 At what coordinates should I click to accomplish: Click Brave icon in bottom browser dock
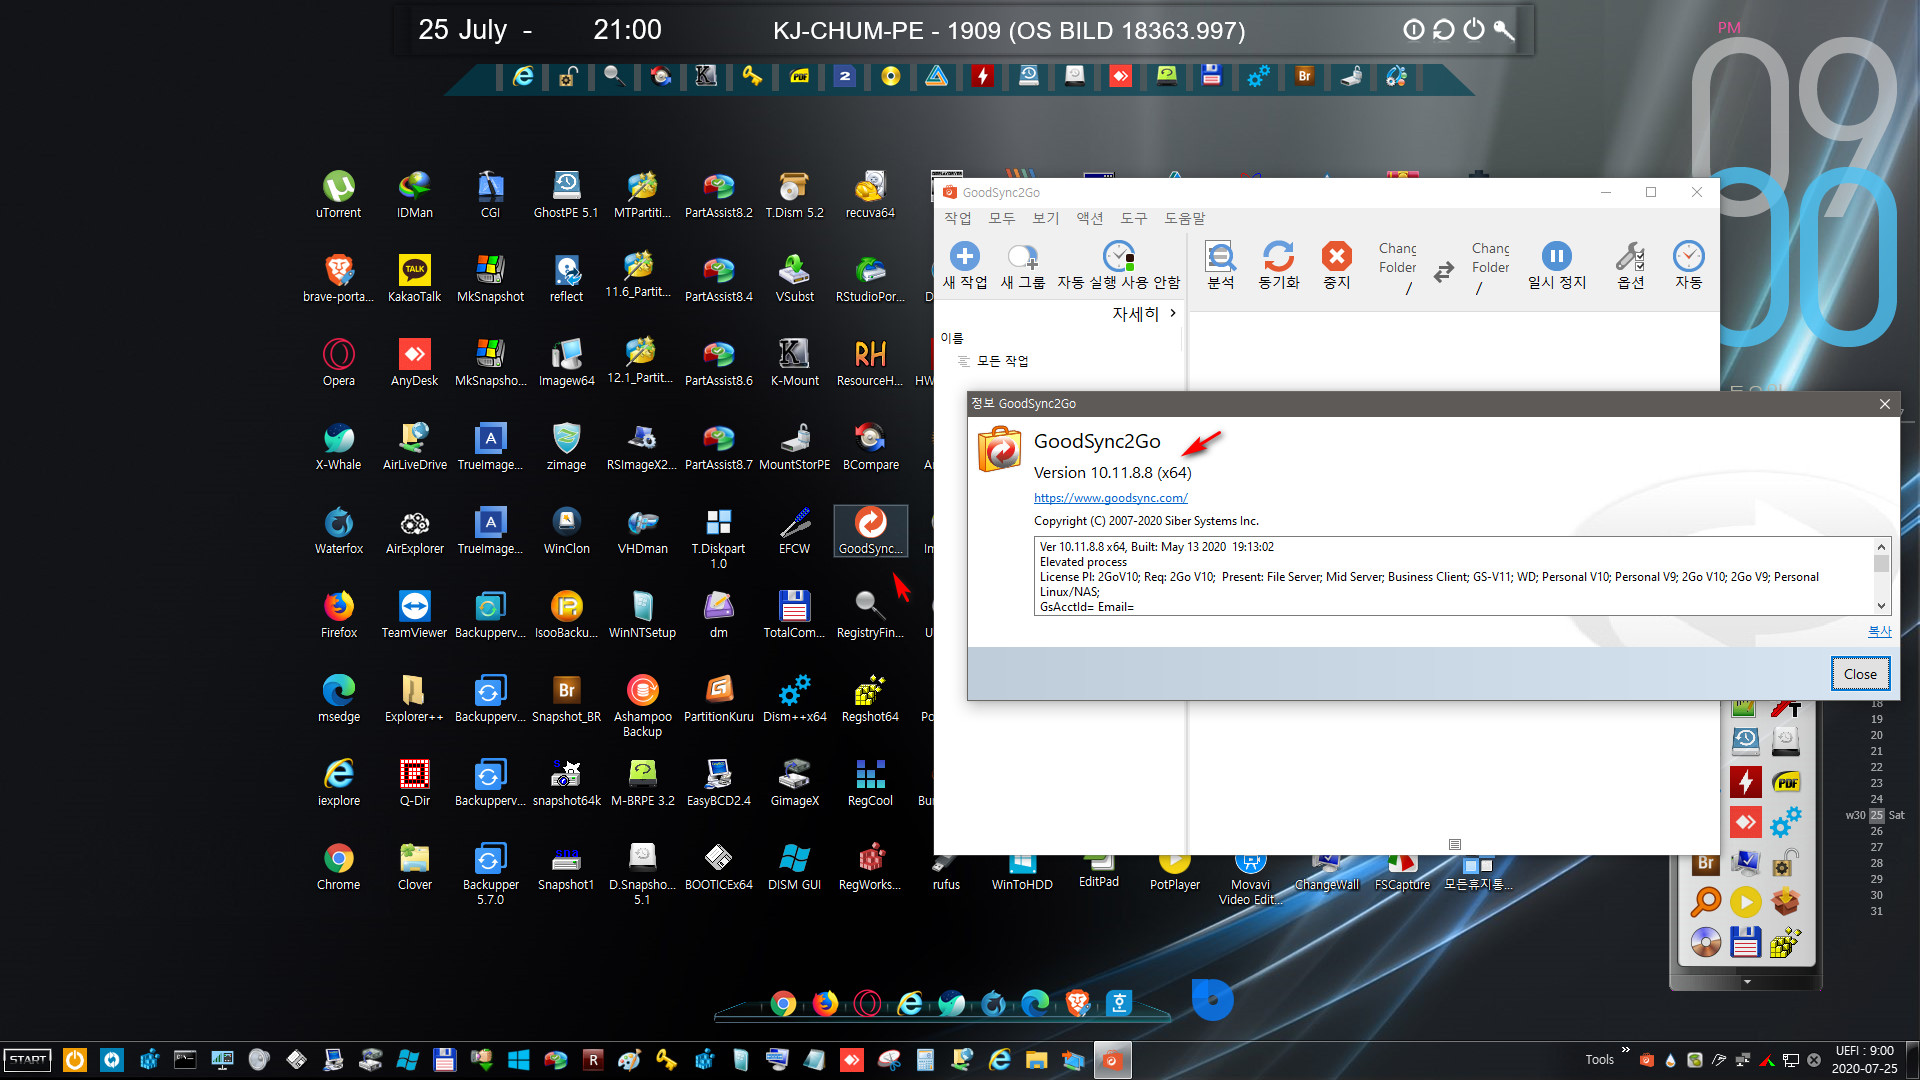click(x=1077, y=1002)
